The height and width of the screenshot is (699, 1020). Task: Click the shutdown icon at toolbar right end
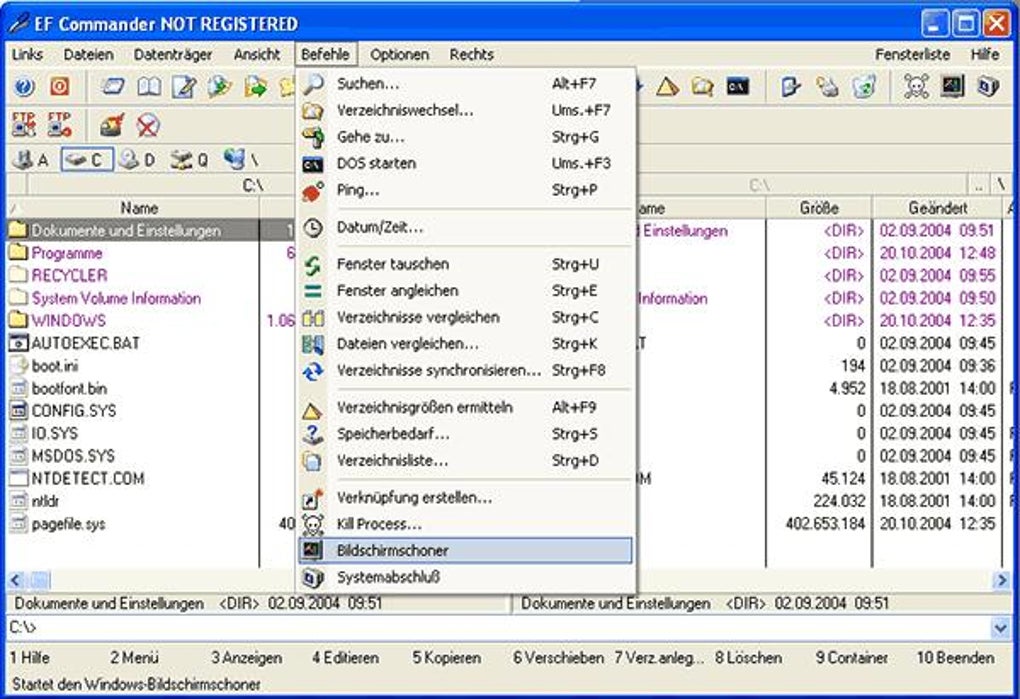[x=987, y=86]
